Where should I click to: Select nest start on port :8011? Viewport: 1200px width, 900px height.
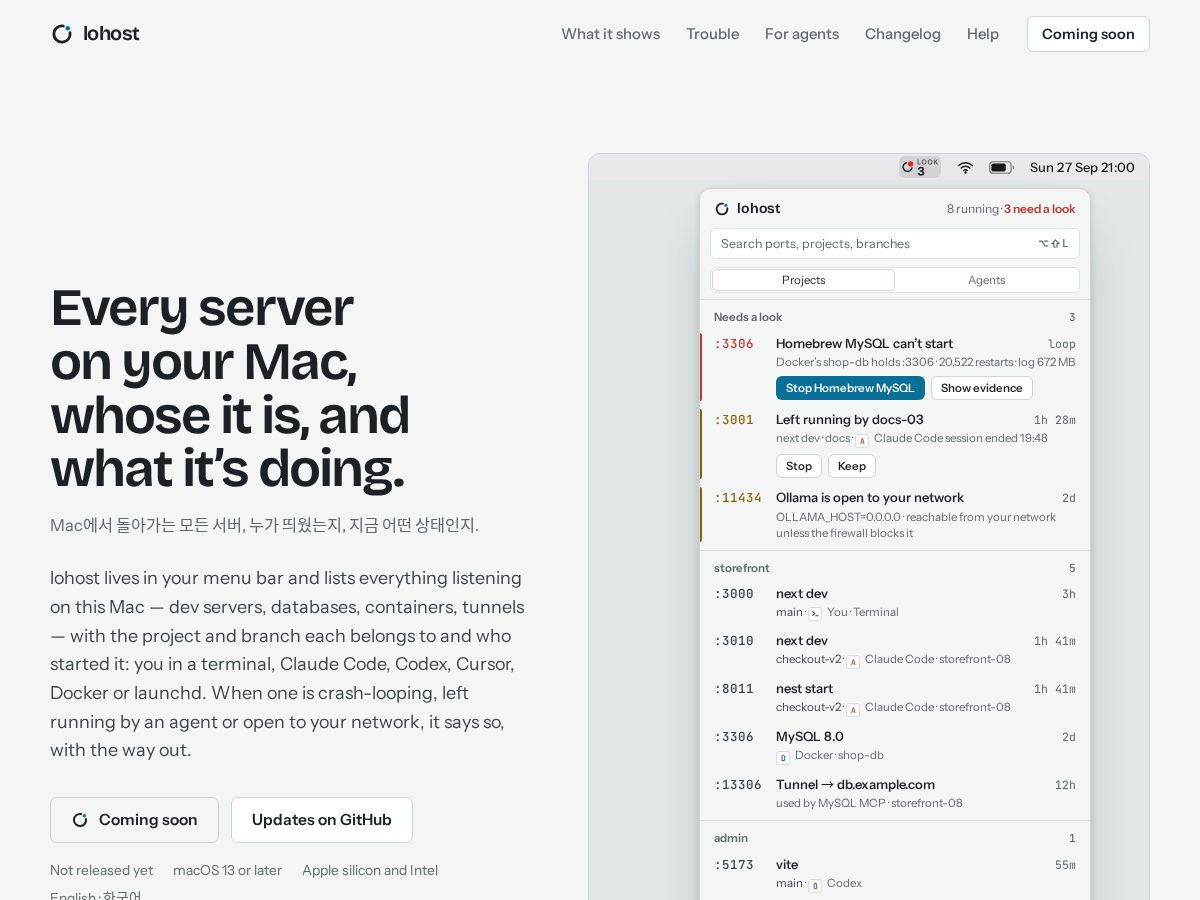click(x=895, y=698)
